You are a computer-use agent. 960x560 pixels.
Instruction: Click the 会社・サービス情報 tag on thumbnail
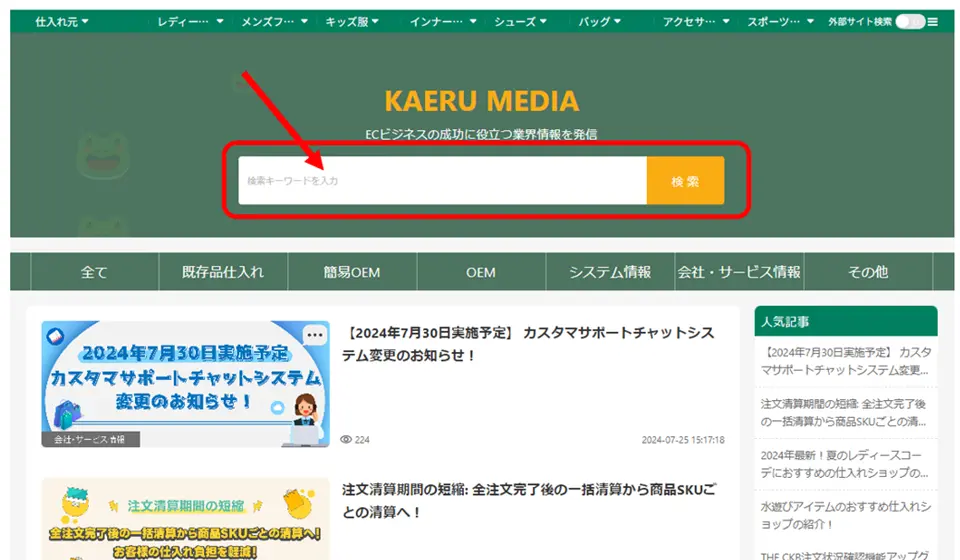click(x=90, y=439)
